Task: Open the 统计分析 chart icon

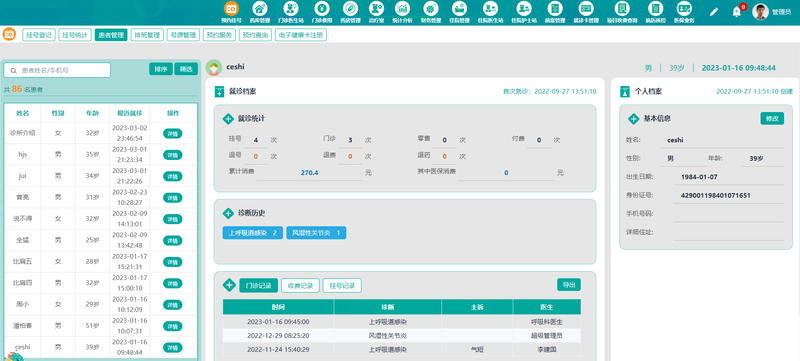Action: [x=402, y=8]
